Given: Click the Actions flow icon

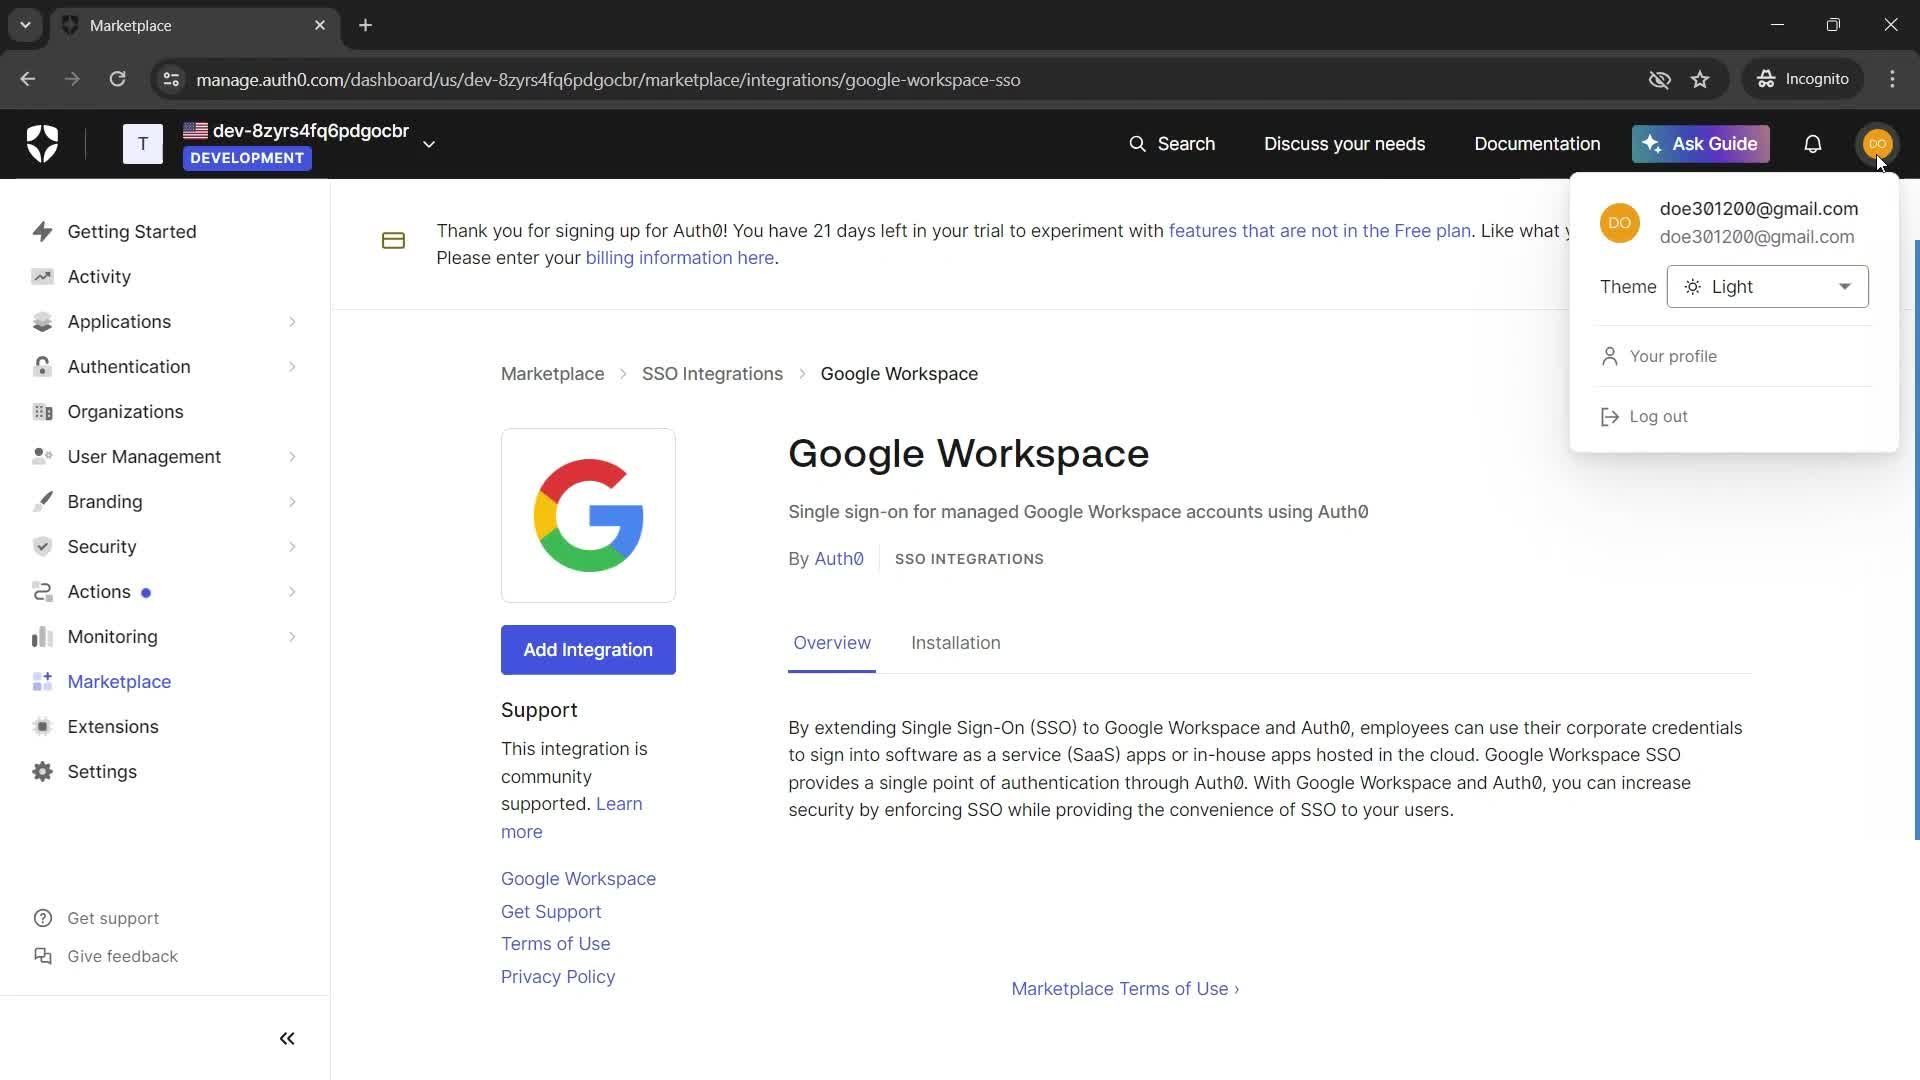Looking at the screenshot, I should [x=42, y=592].
